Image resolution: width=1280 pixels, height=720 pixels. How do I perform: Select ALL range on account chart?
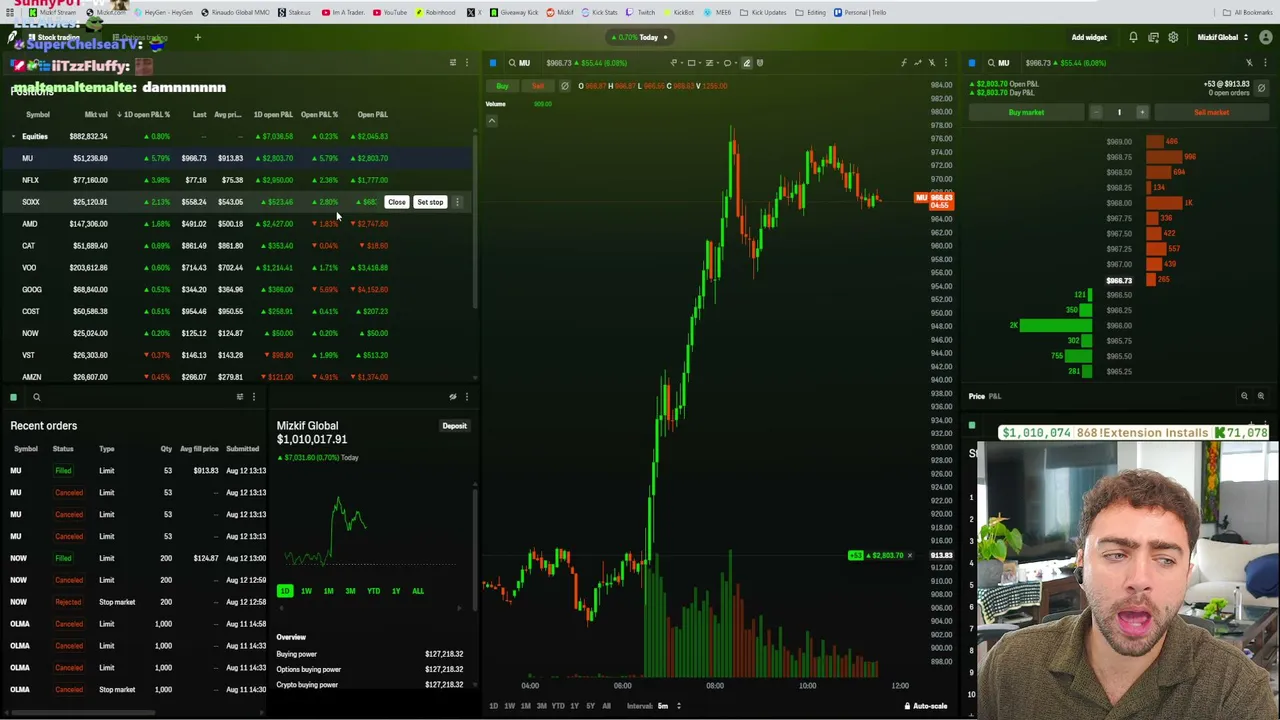418,591
